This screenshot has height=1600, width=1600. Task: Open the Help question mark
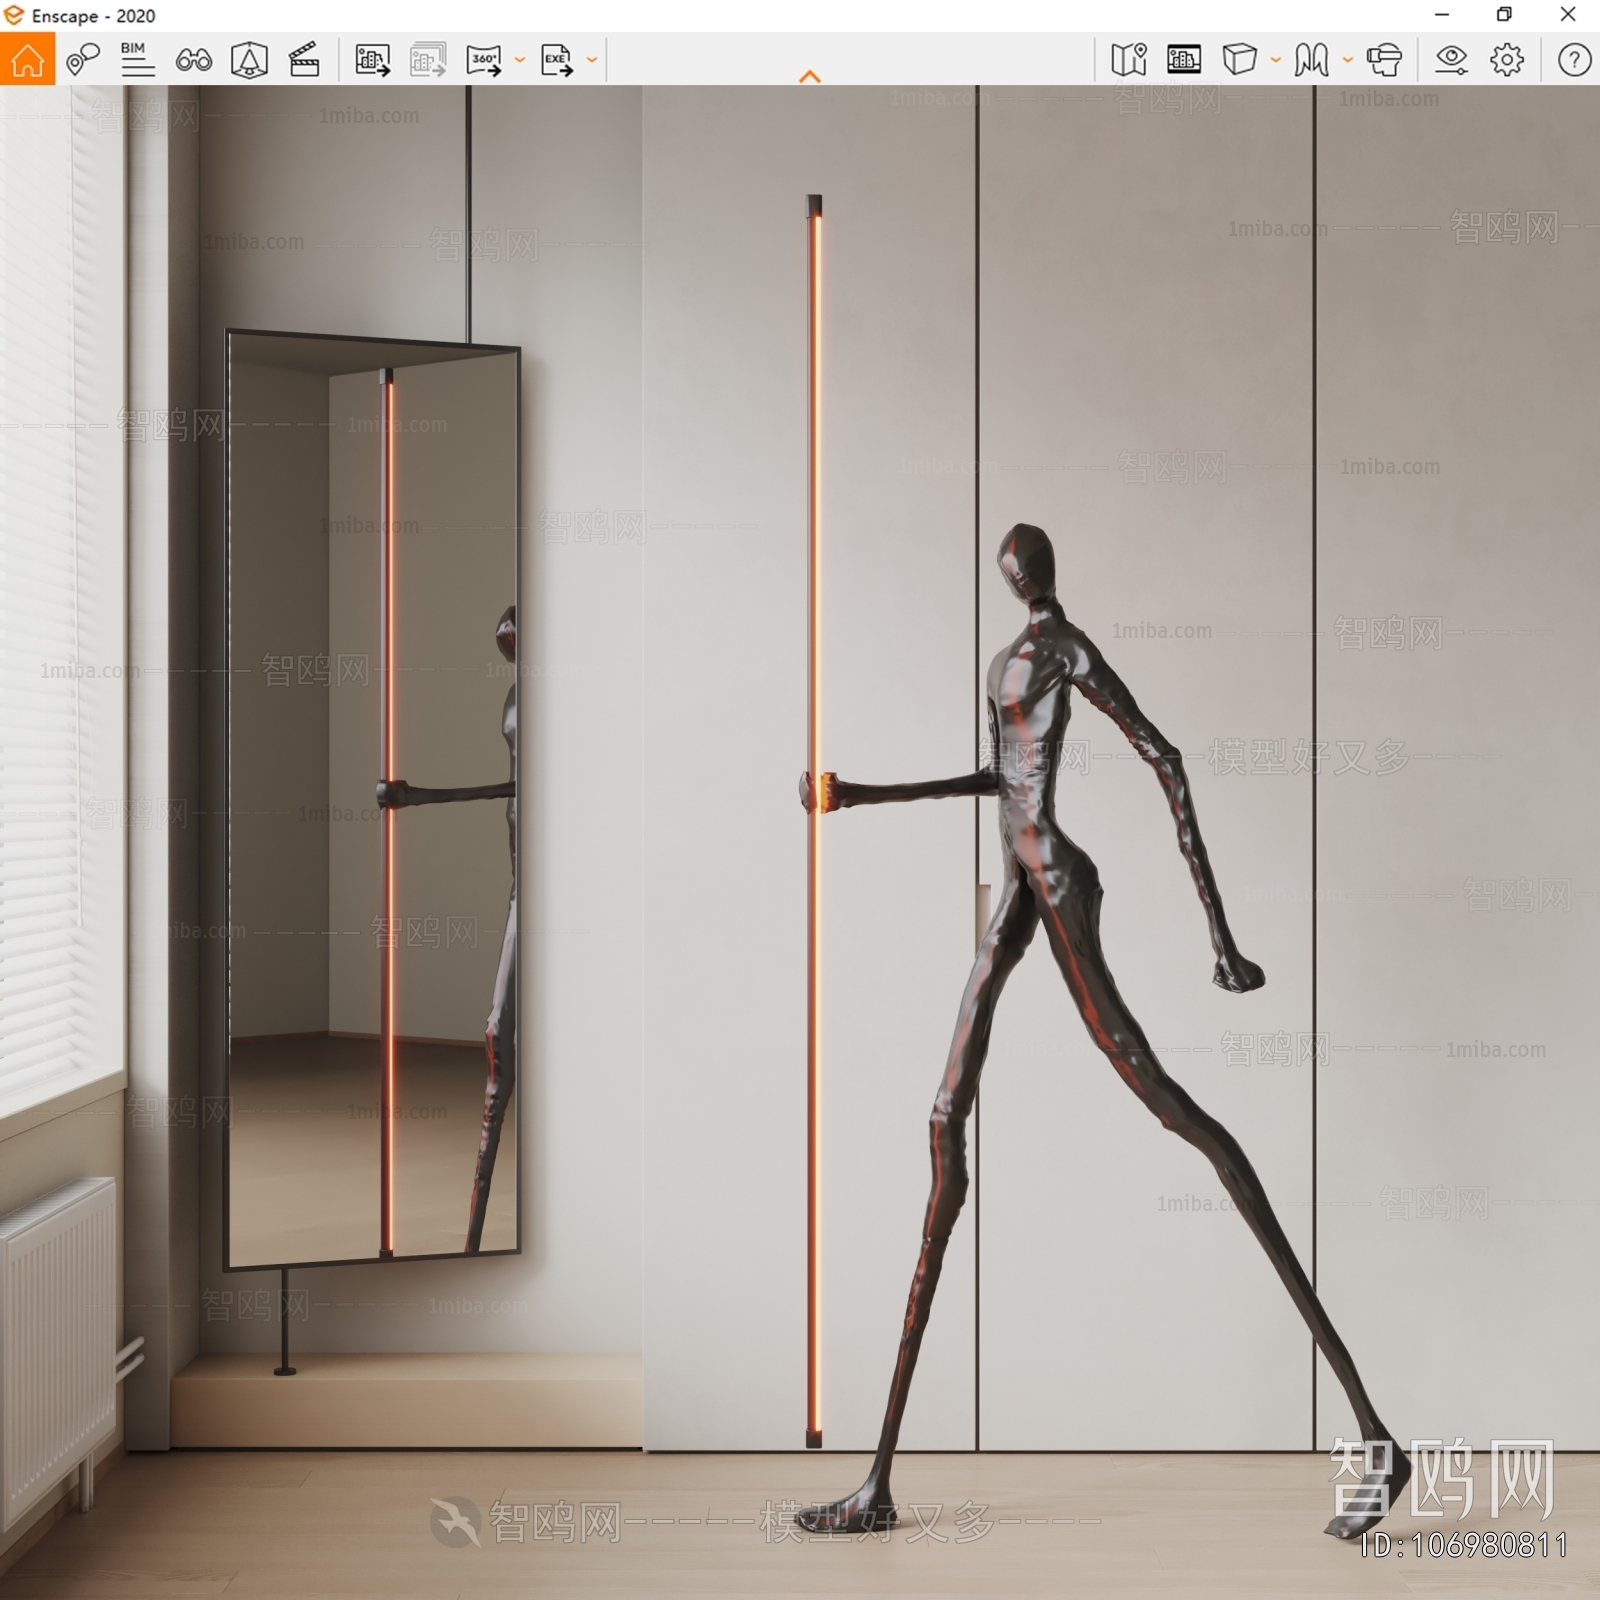[1574, 60]
